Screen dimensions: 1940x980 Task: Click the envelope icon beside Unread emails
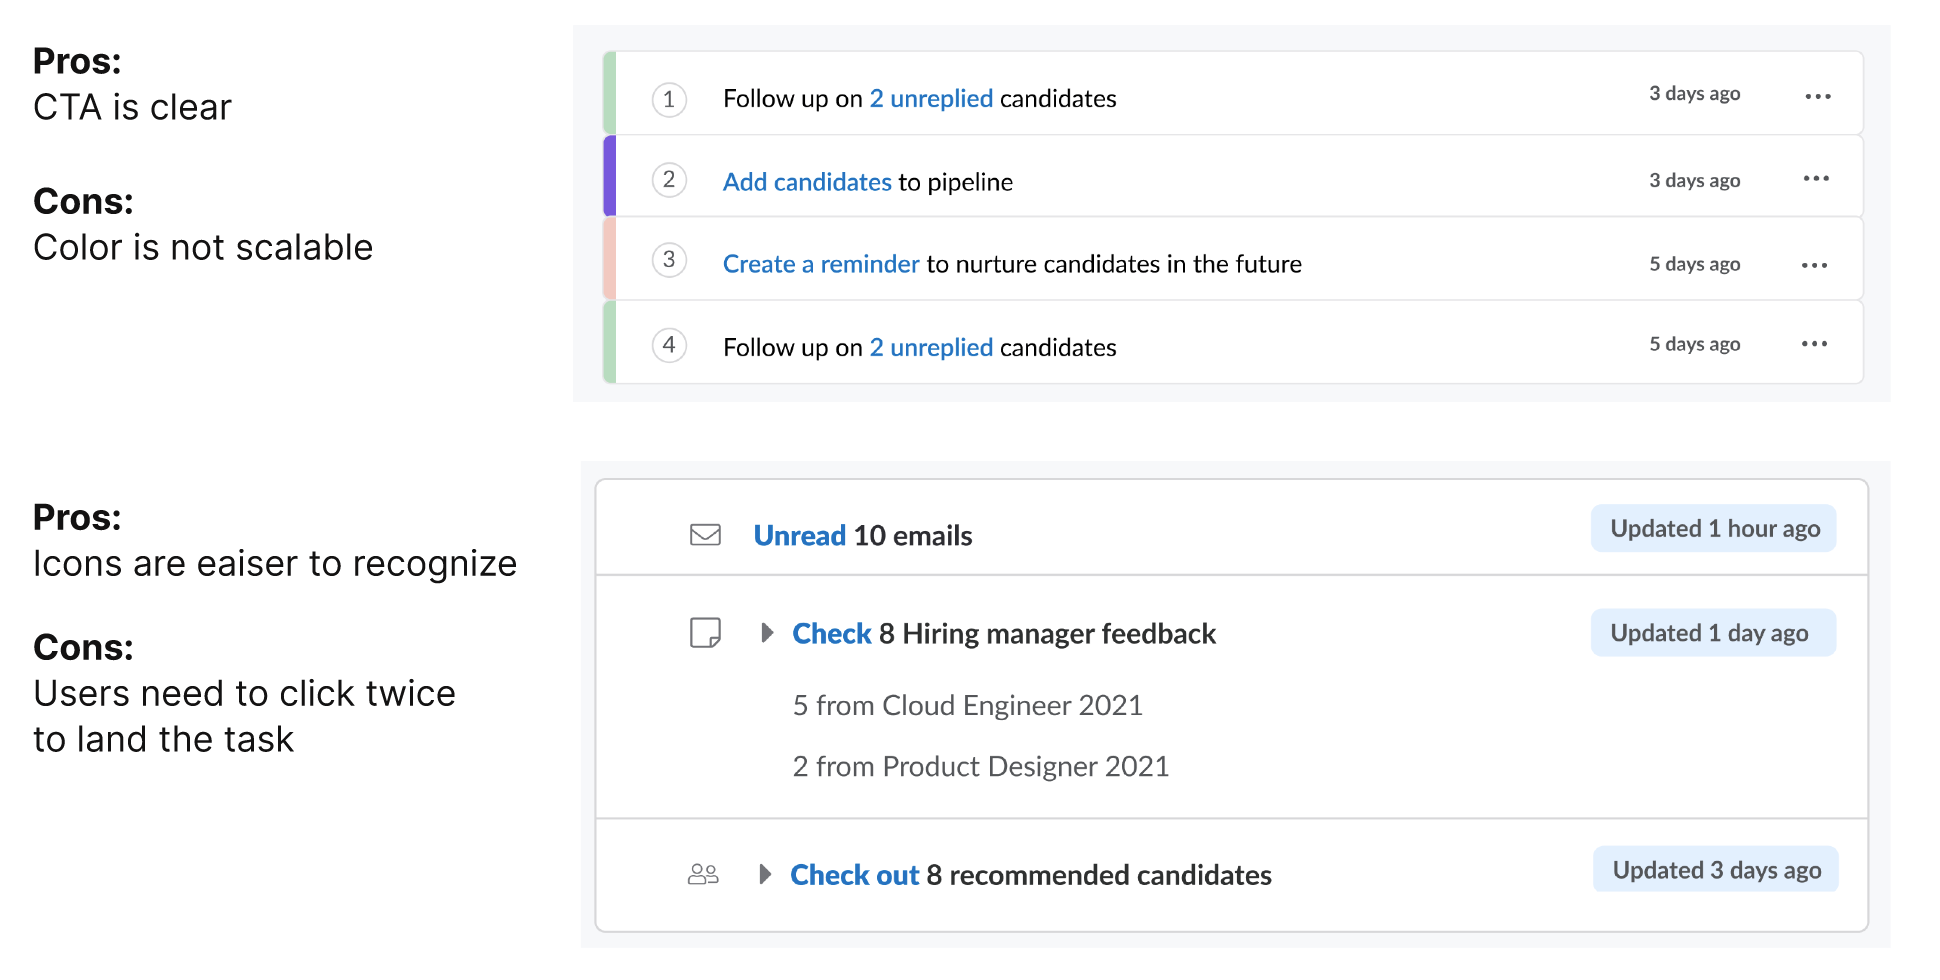click(x=705, y=535)
